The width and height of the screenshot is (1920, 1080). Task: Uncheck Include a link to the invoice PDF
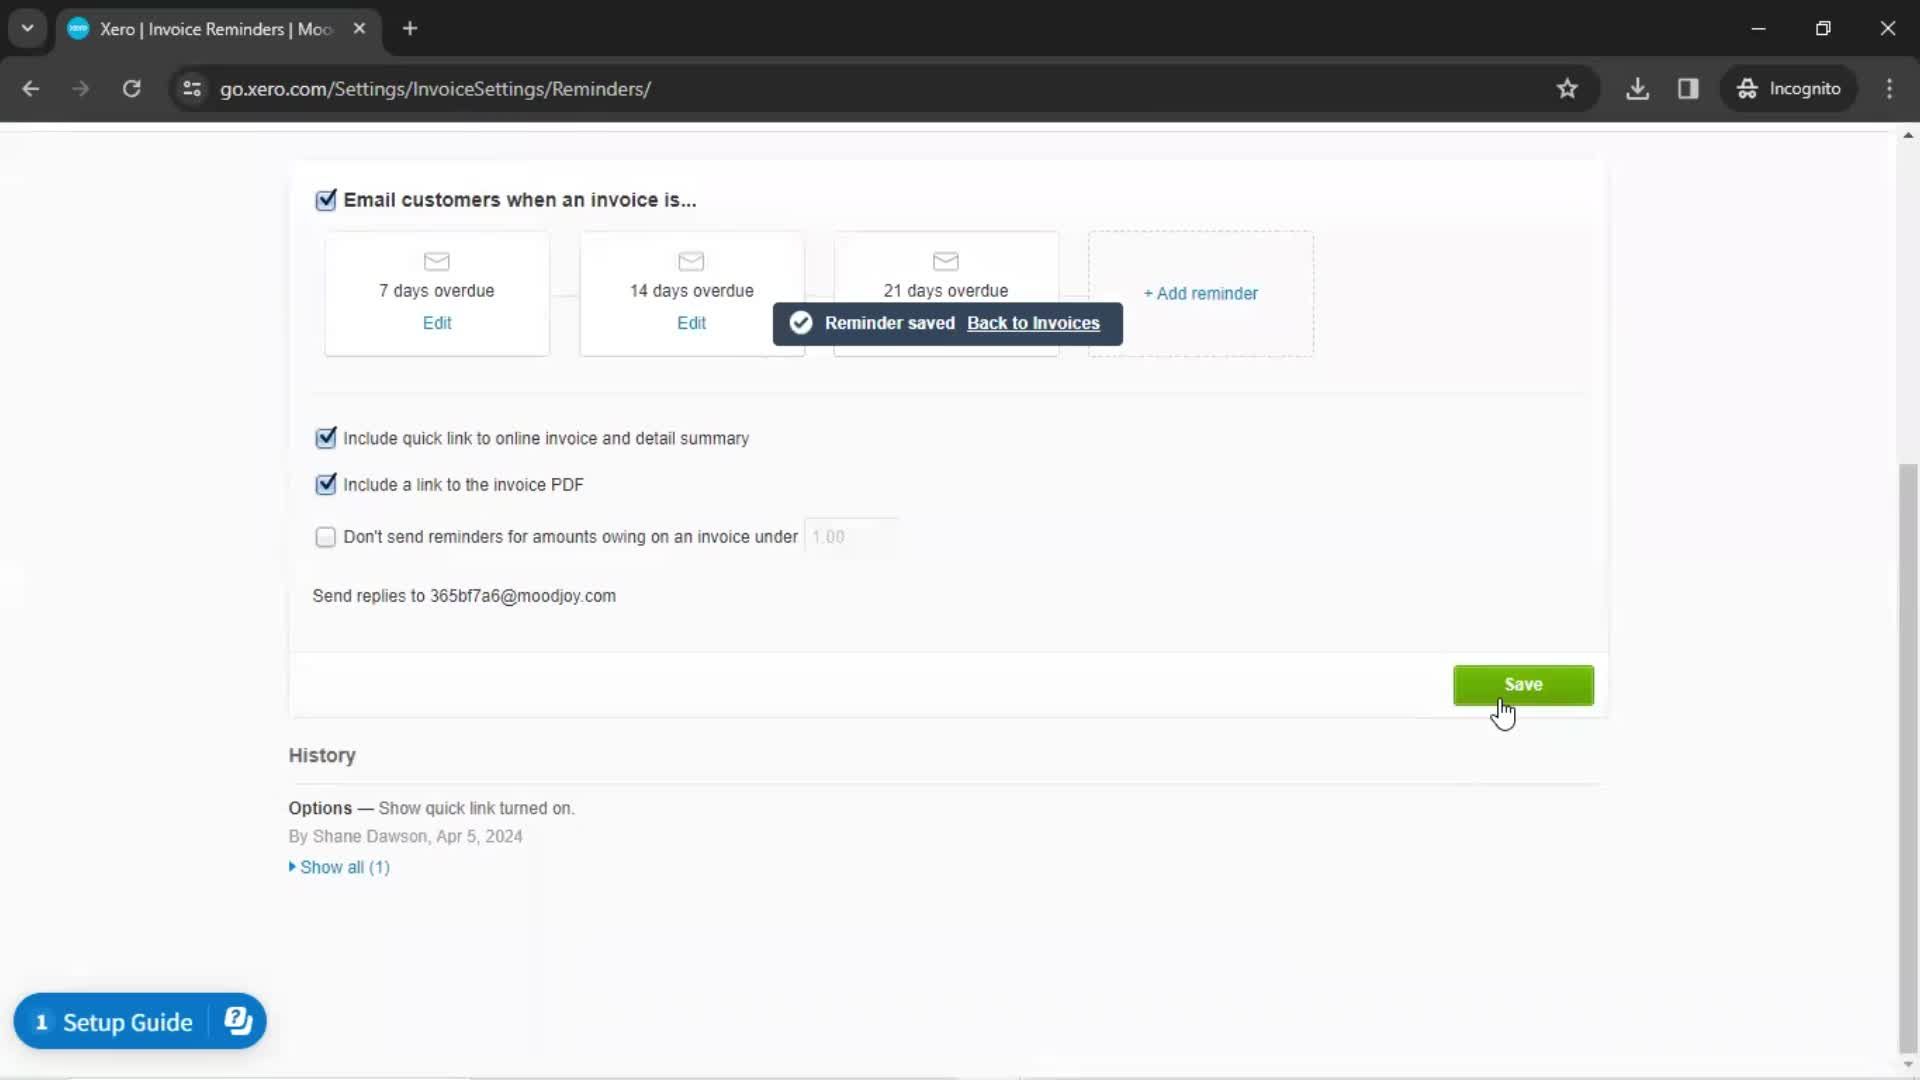326,484
